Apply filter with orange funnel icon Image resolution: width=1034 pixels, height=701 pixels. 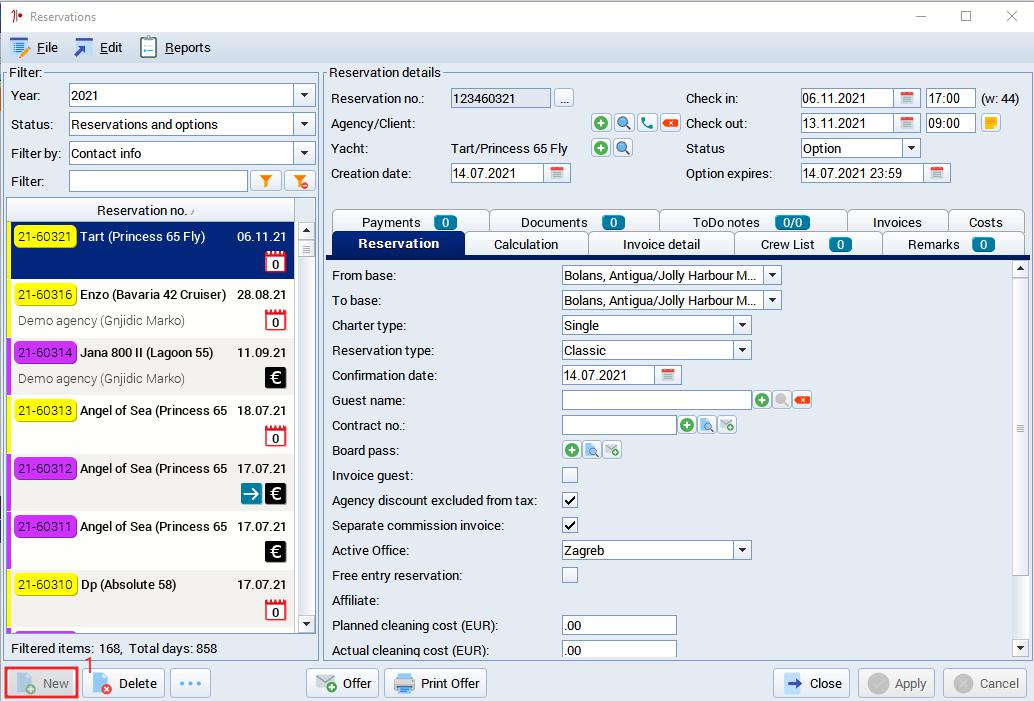pos(266,181)
